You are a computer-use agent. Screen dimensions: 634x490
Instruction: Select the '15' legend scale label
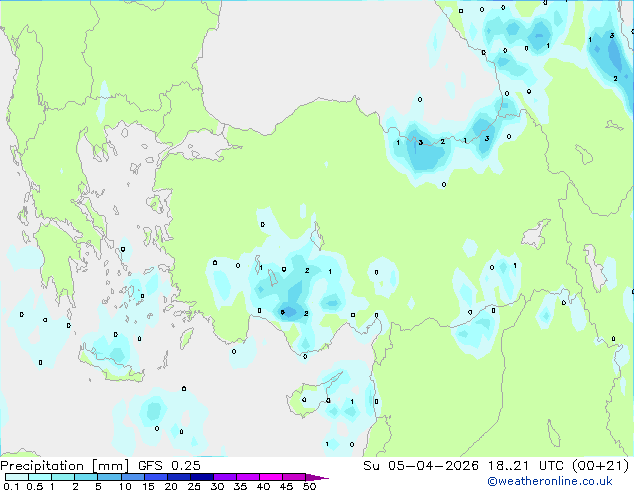pos(148,486)
